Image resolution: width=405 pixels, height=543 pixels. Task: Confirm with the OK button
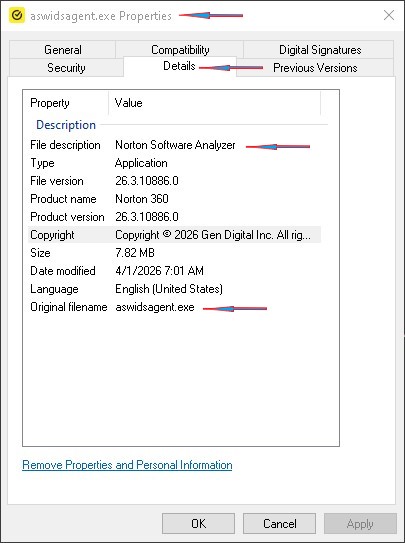pyautogui.click(x=198, y=523)
